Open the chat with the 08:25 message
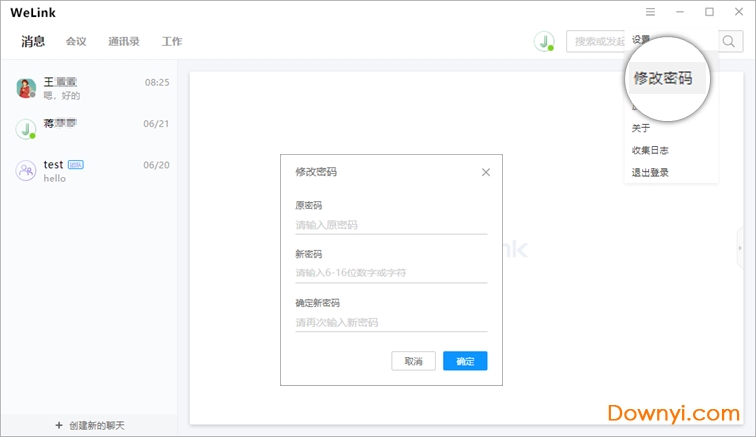The image size is (756, 437). tap(90, 88)
